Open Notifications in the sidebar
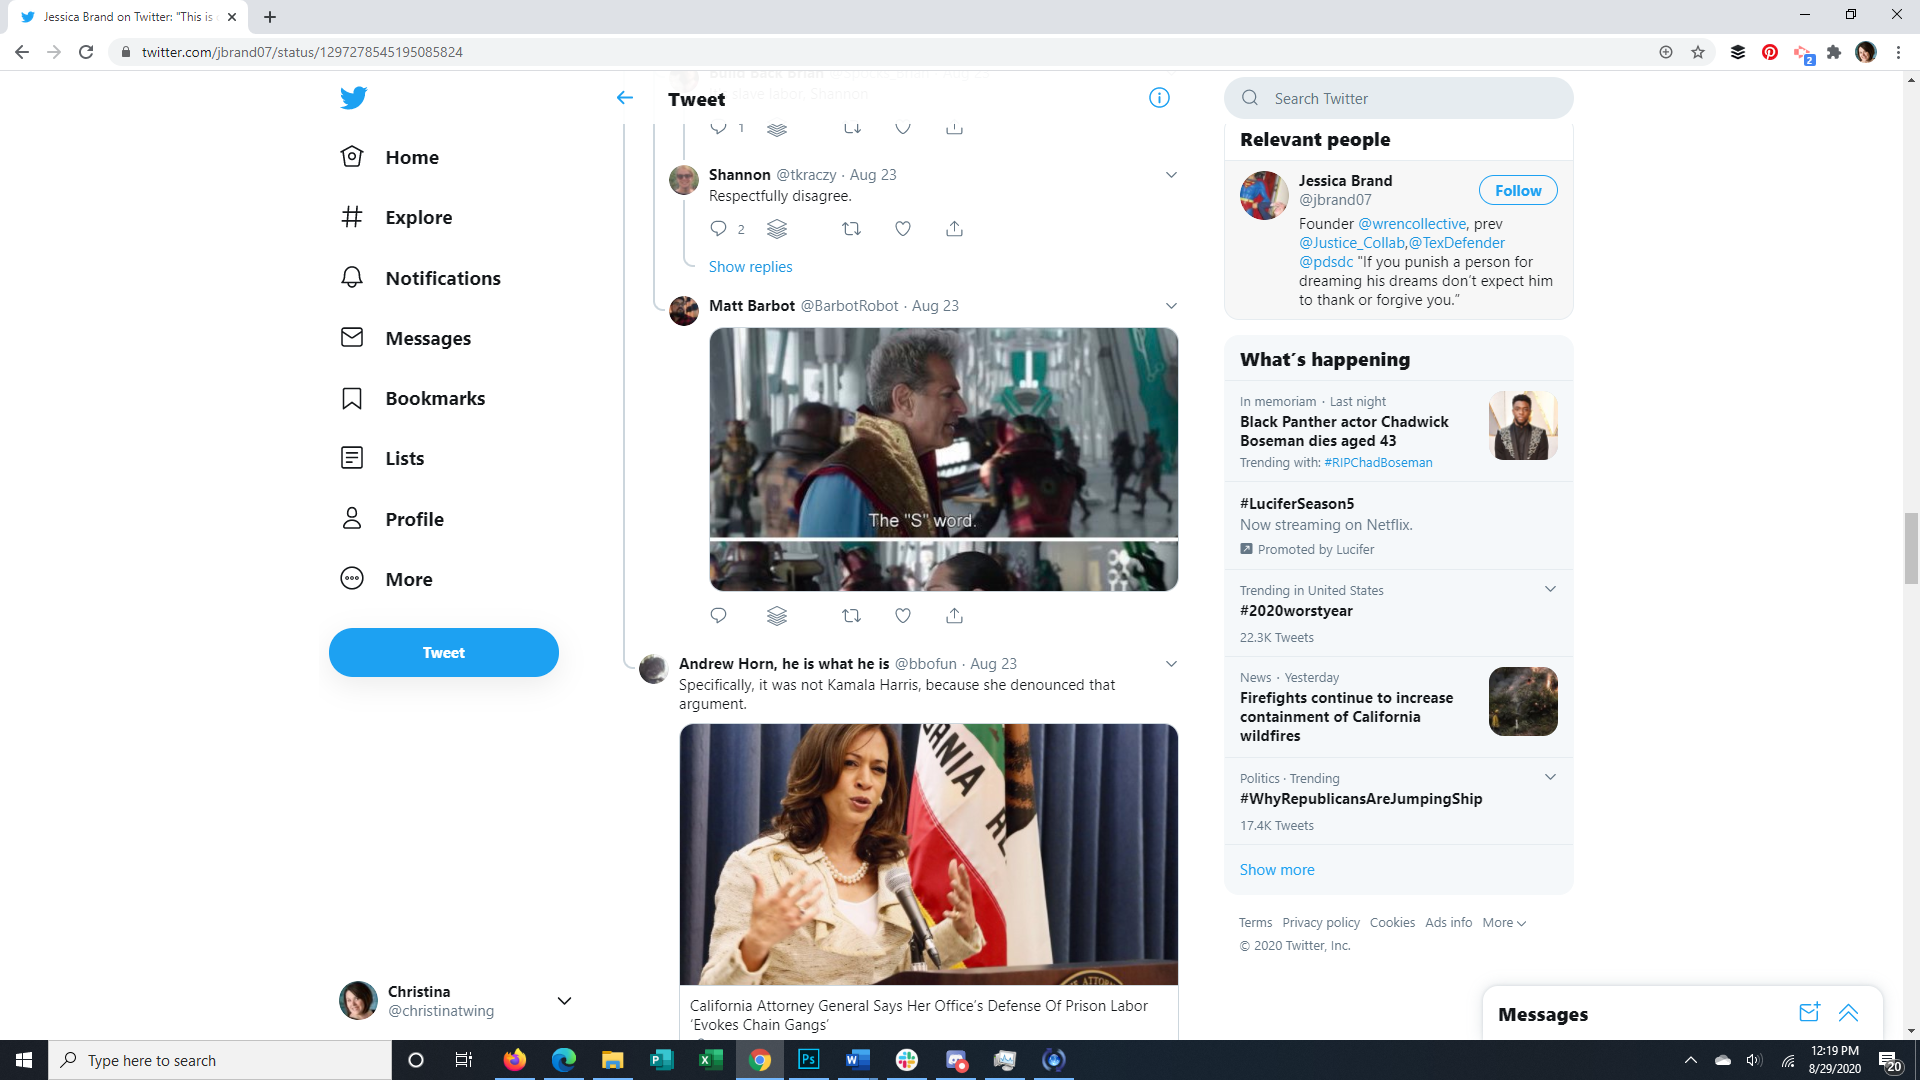 [x=442, y=278]
